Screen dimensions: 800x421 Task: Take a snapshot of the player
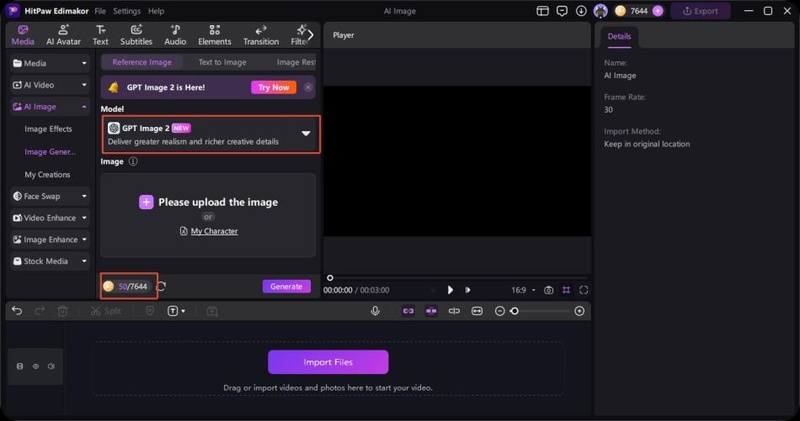(548, 290)
